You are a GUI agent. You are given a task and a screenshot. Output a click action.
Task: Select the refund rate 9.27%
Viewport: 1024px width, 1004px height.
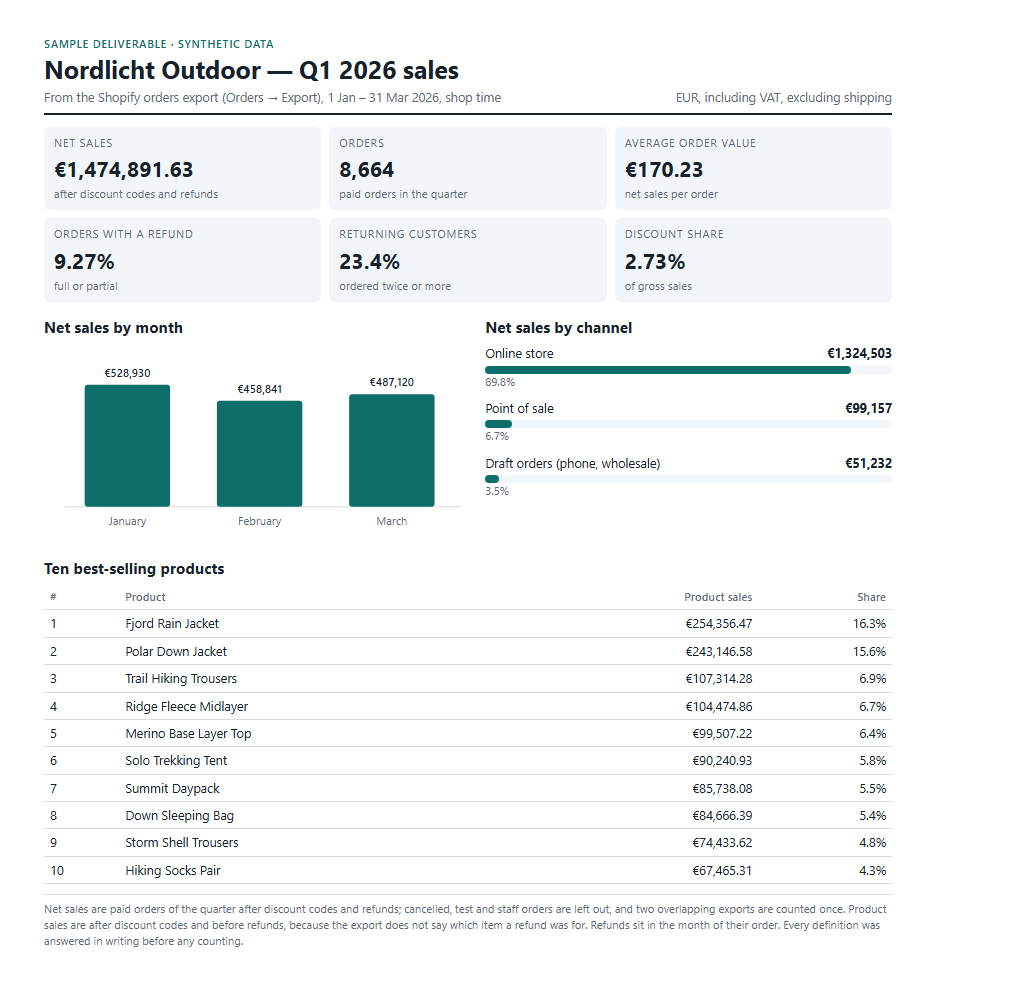pyautogui.click(x=84, y=262)
